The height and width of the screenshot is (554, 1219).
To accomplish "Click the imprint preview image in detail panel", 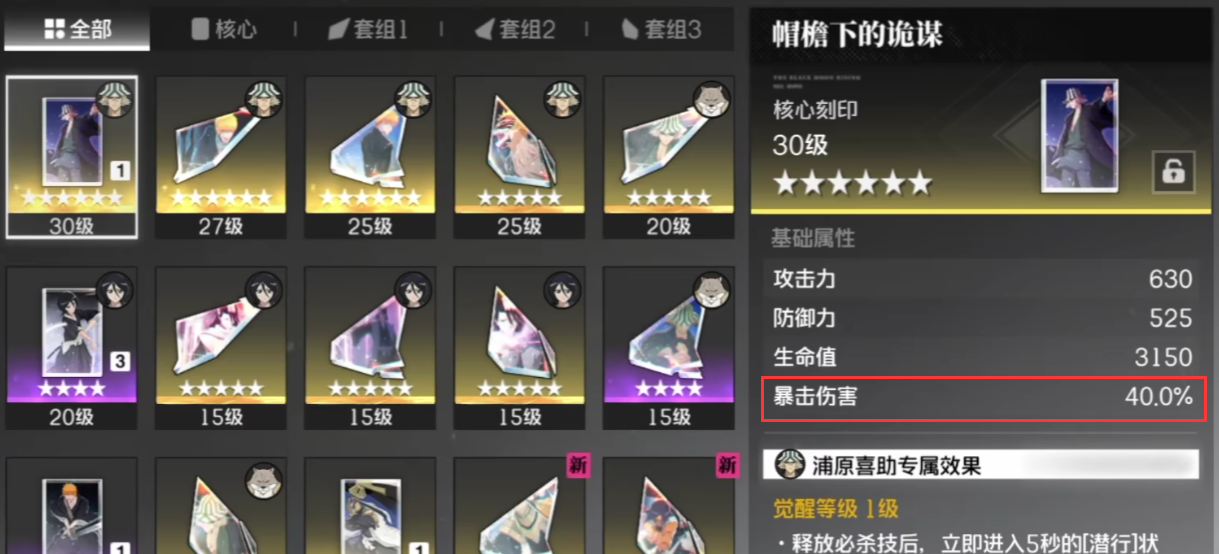I will click(x=1079, y=135).
